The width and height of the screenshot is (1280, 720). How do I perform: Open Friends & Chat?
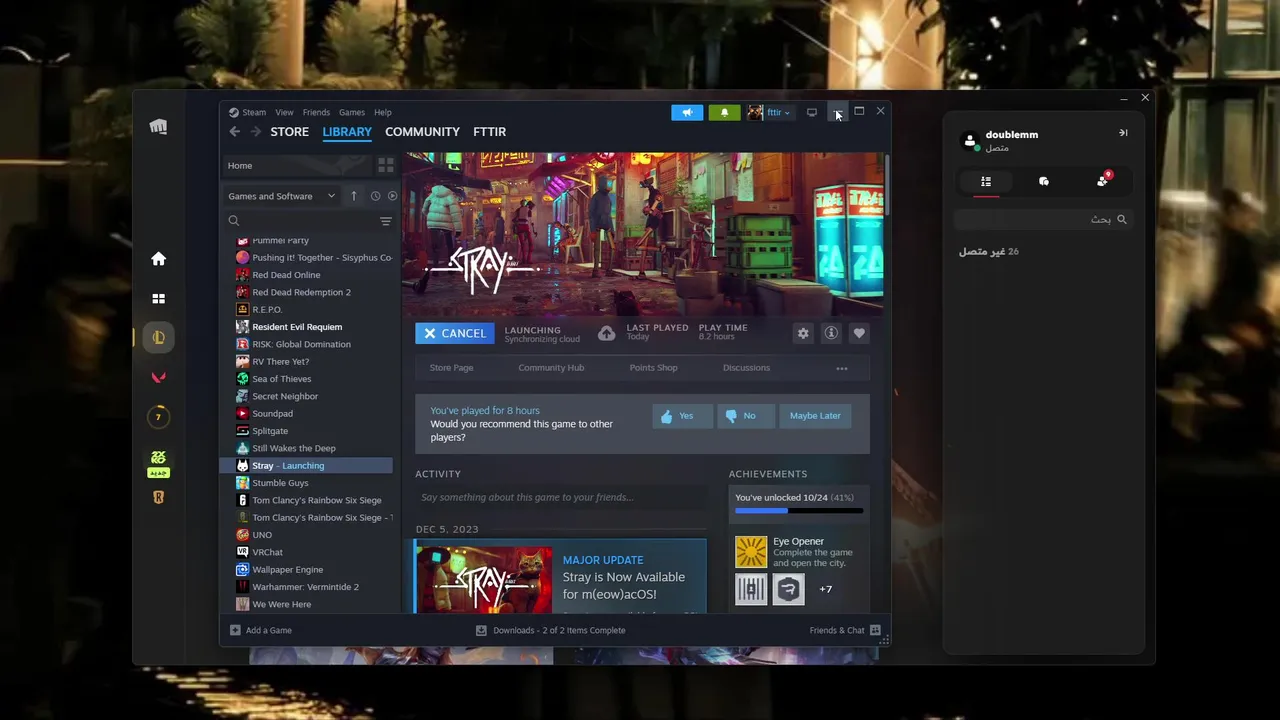845,630
